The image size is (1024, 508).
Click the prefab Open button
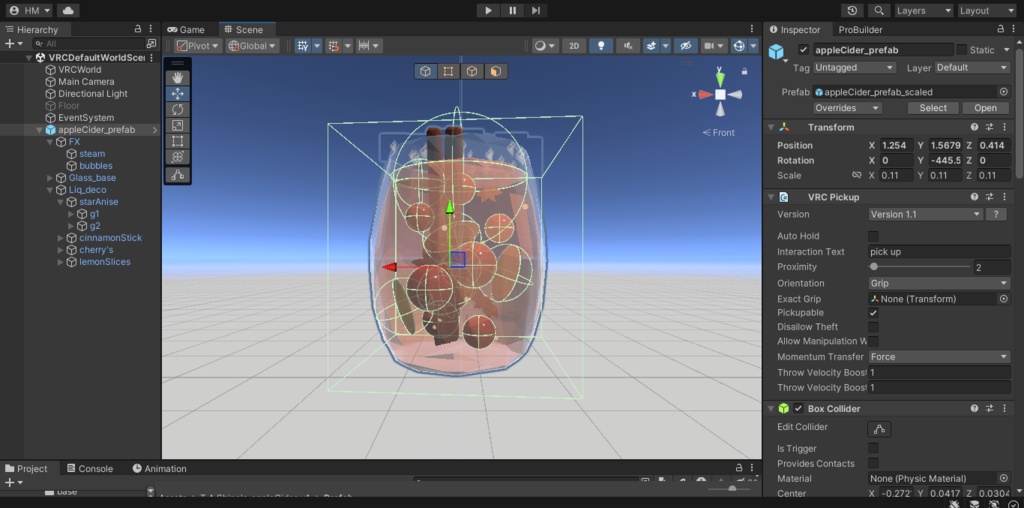point(985,108)
